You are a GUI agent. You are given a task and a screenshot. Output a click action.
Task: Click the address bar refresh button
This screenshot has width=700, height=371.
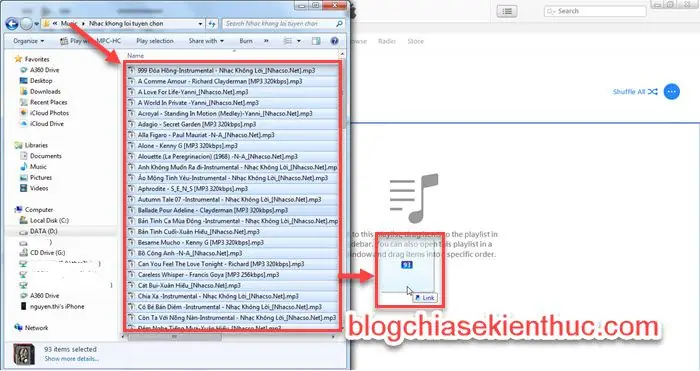[x=212, y=24]
